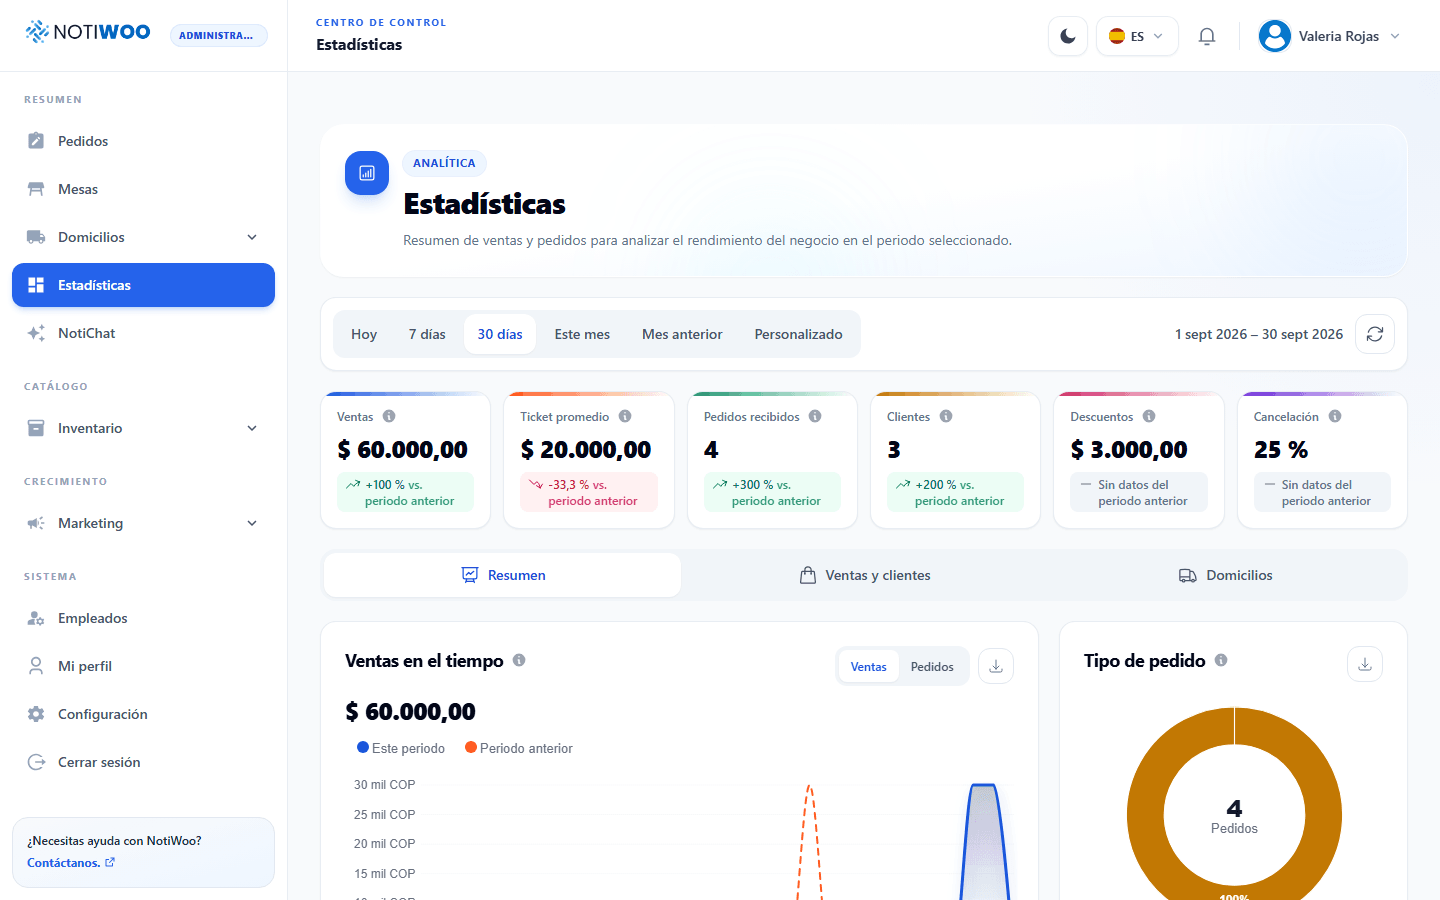Select the Este mes date range
Viewport: 1440px width, 900px height.
click(582, 334)
